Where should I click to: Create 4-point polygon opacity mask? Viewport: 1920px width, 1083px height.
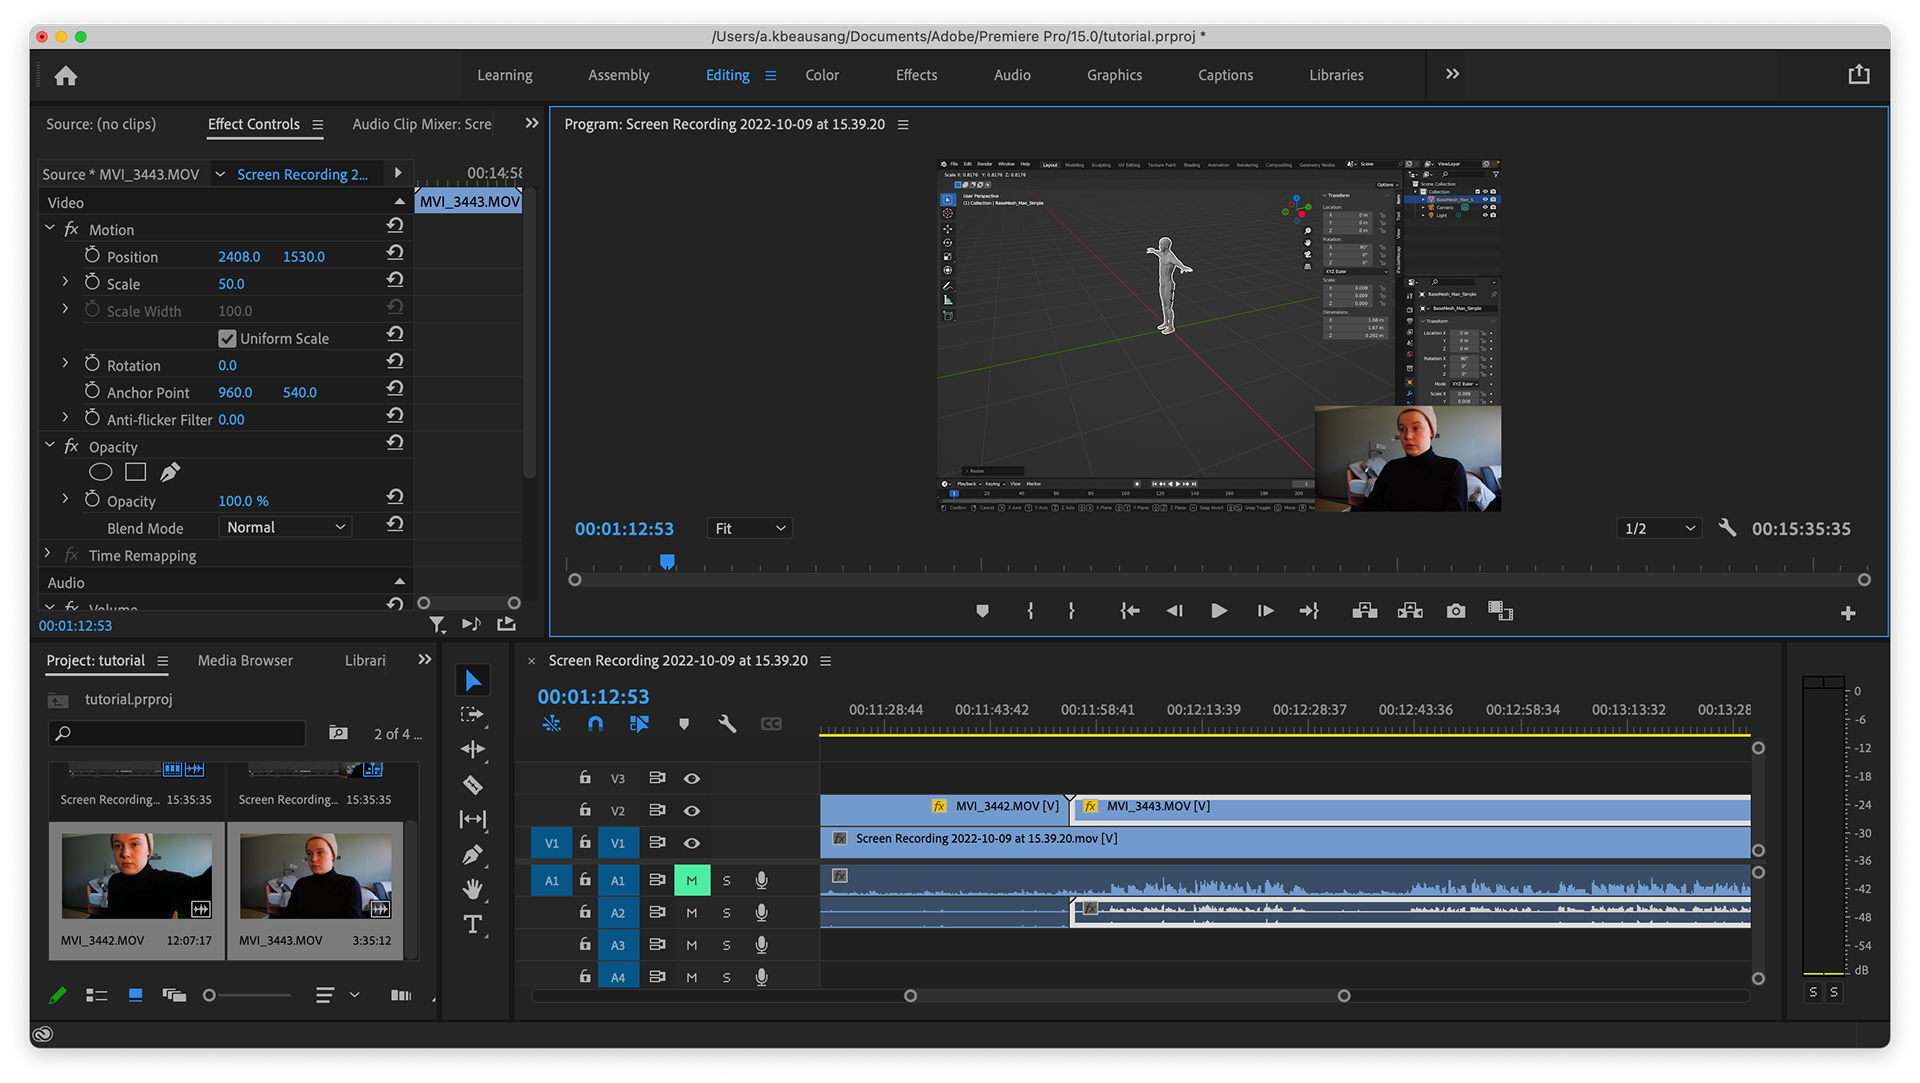pos(135,472)
